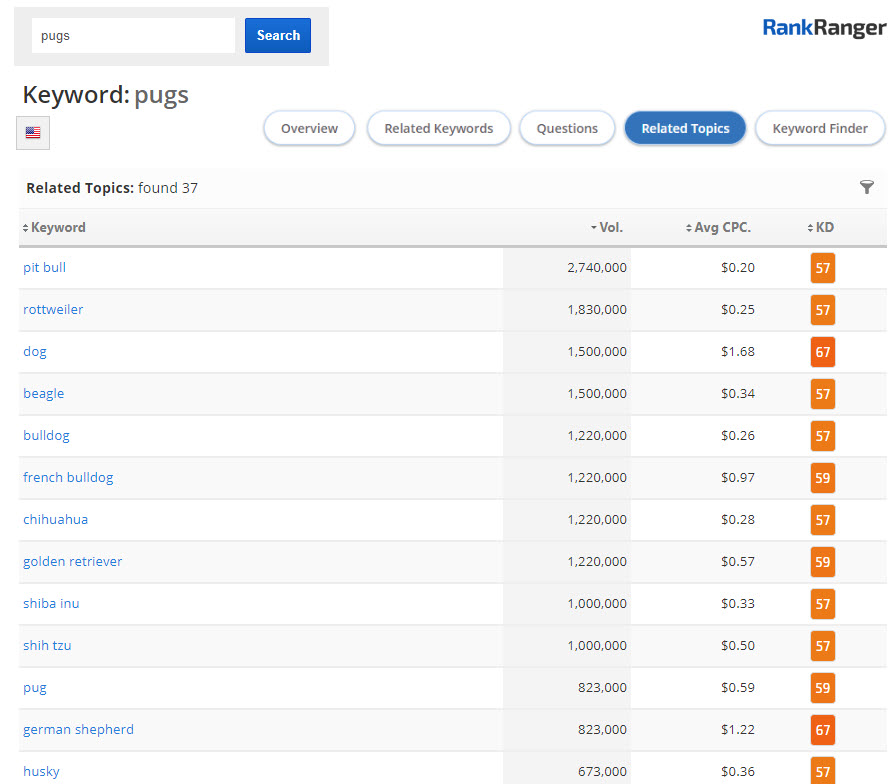Sort table by Keyword column
Viewport: 896px width, 784px height.
(x=57, y=228)
